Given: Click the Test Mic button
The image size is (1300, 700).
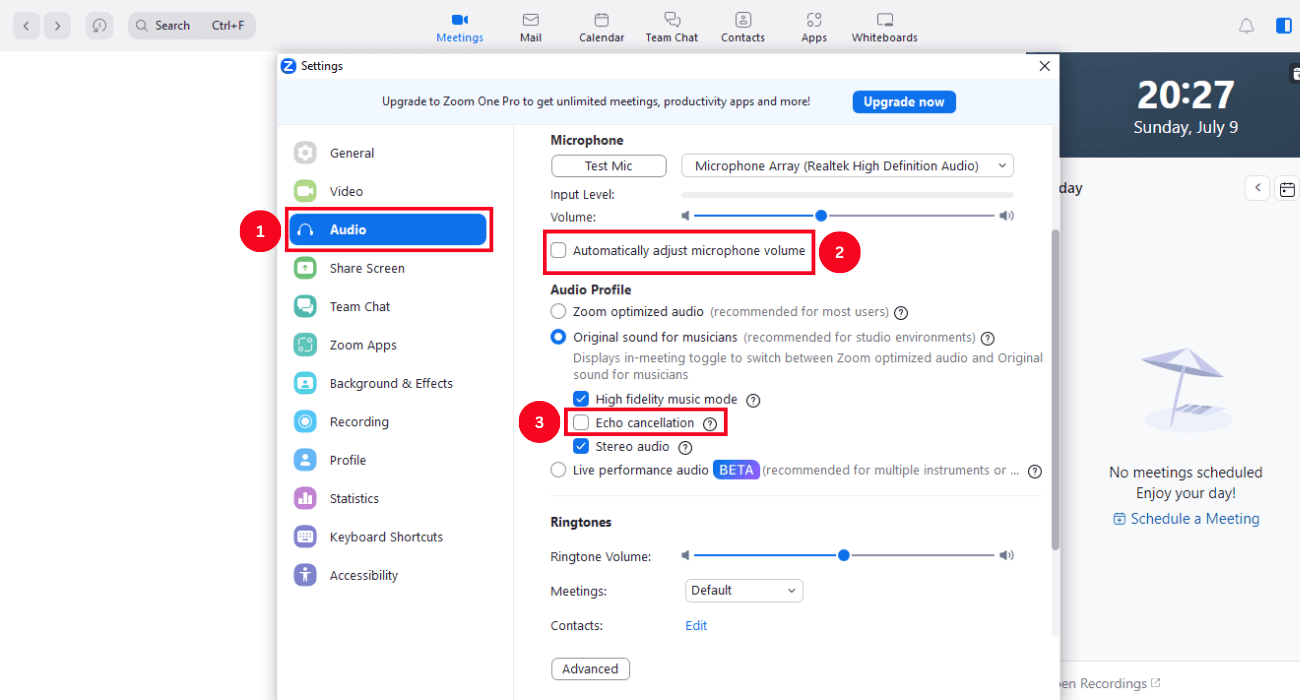Looking at the screenshot, I should [609, 166].
